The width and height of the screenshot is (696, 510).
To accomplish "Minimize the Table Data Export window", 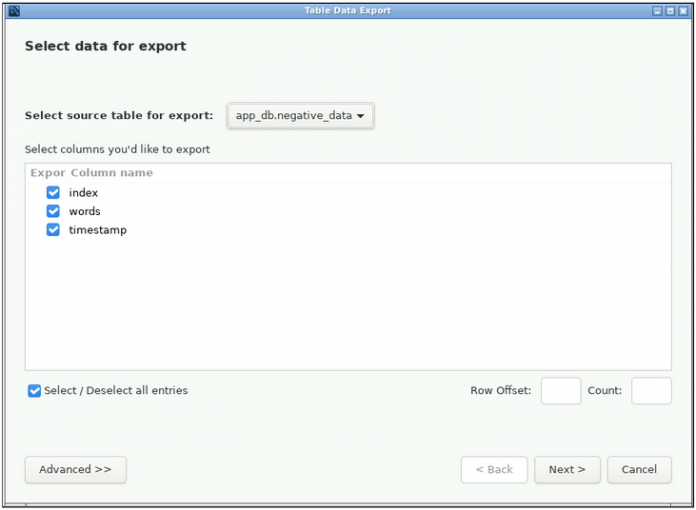I will pos(657,11).
